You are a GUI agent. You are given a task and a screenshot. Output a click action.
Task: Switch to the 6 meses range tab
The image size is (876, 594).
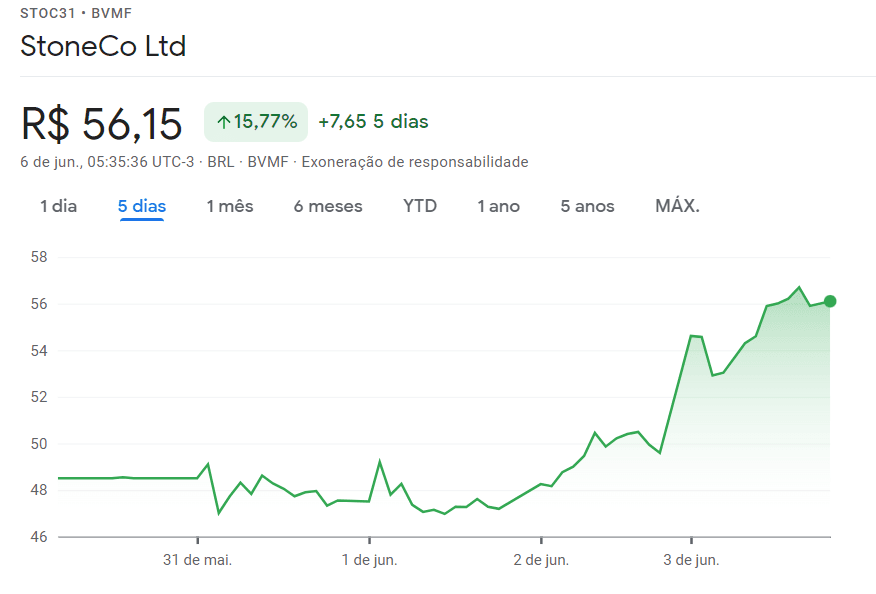(x=328, y=206)
